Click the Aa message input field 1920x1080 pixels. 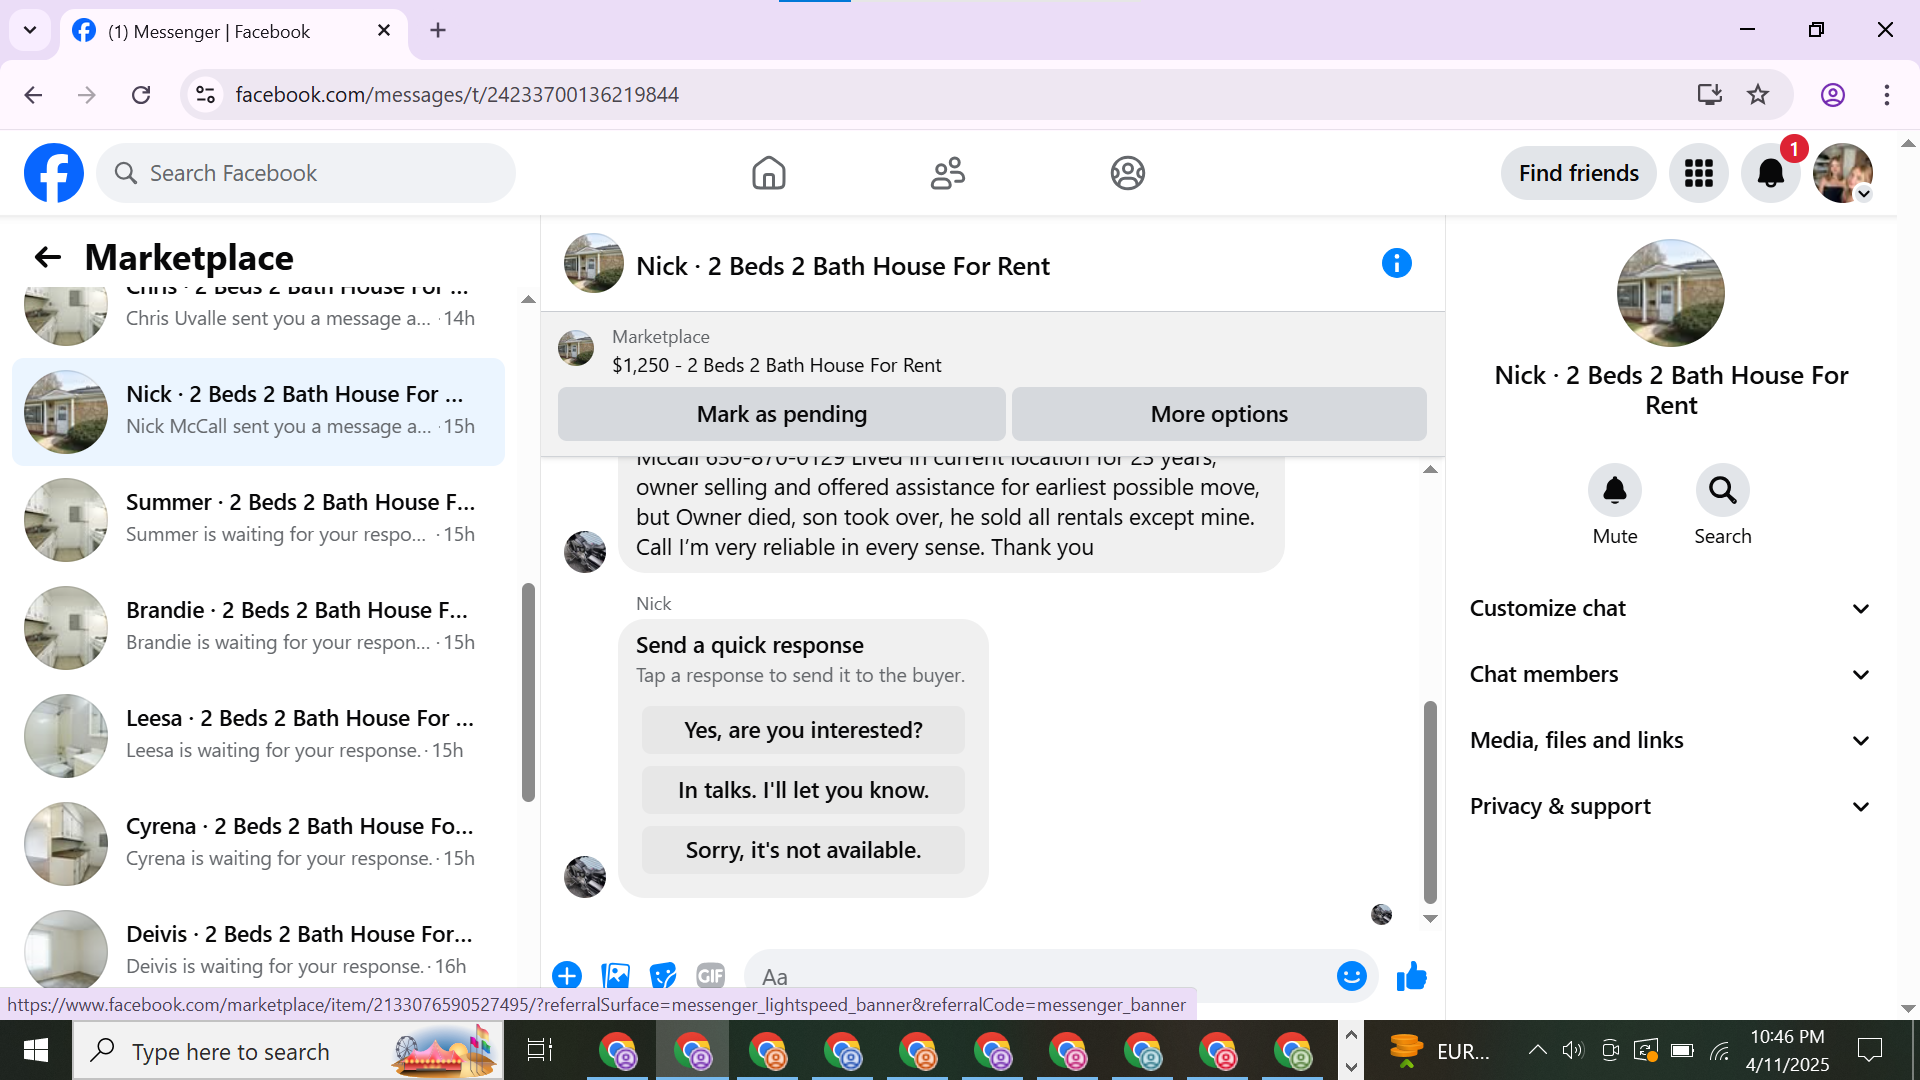[x=1040, y=976]
